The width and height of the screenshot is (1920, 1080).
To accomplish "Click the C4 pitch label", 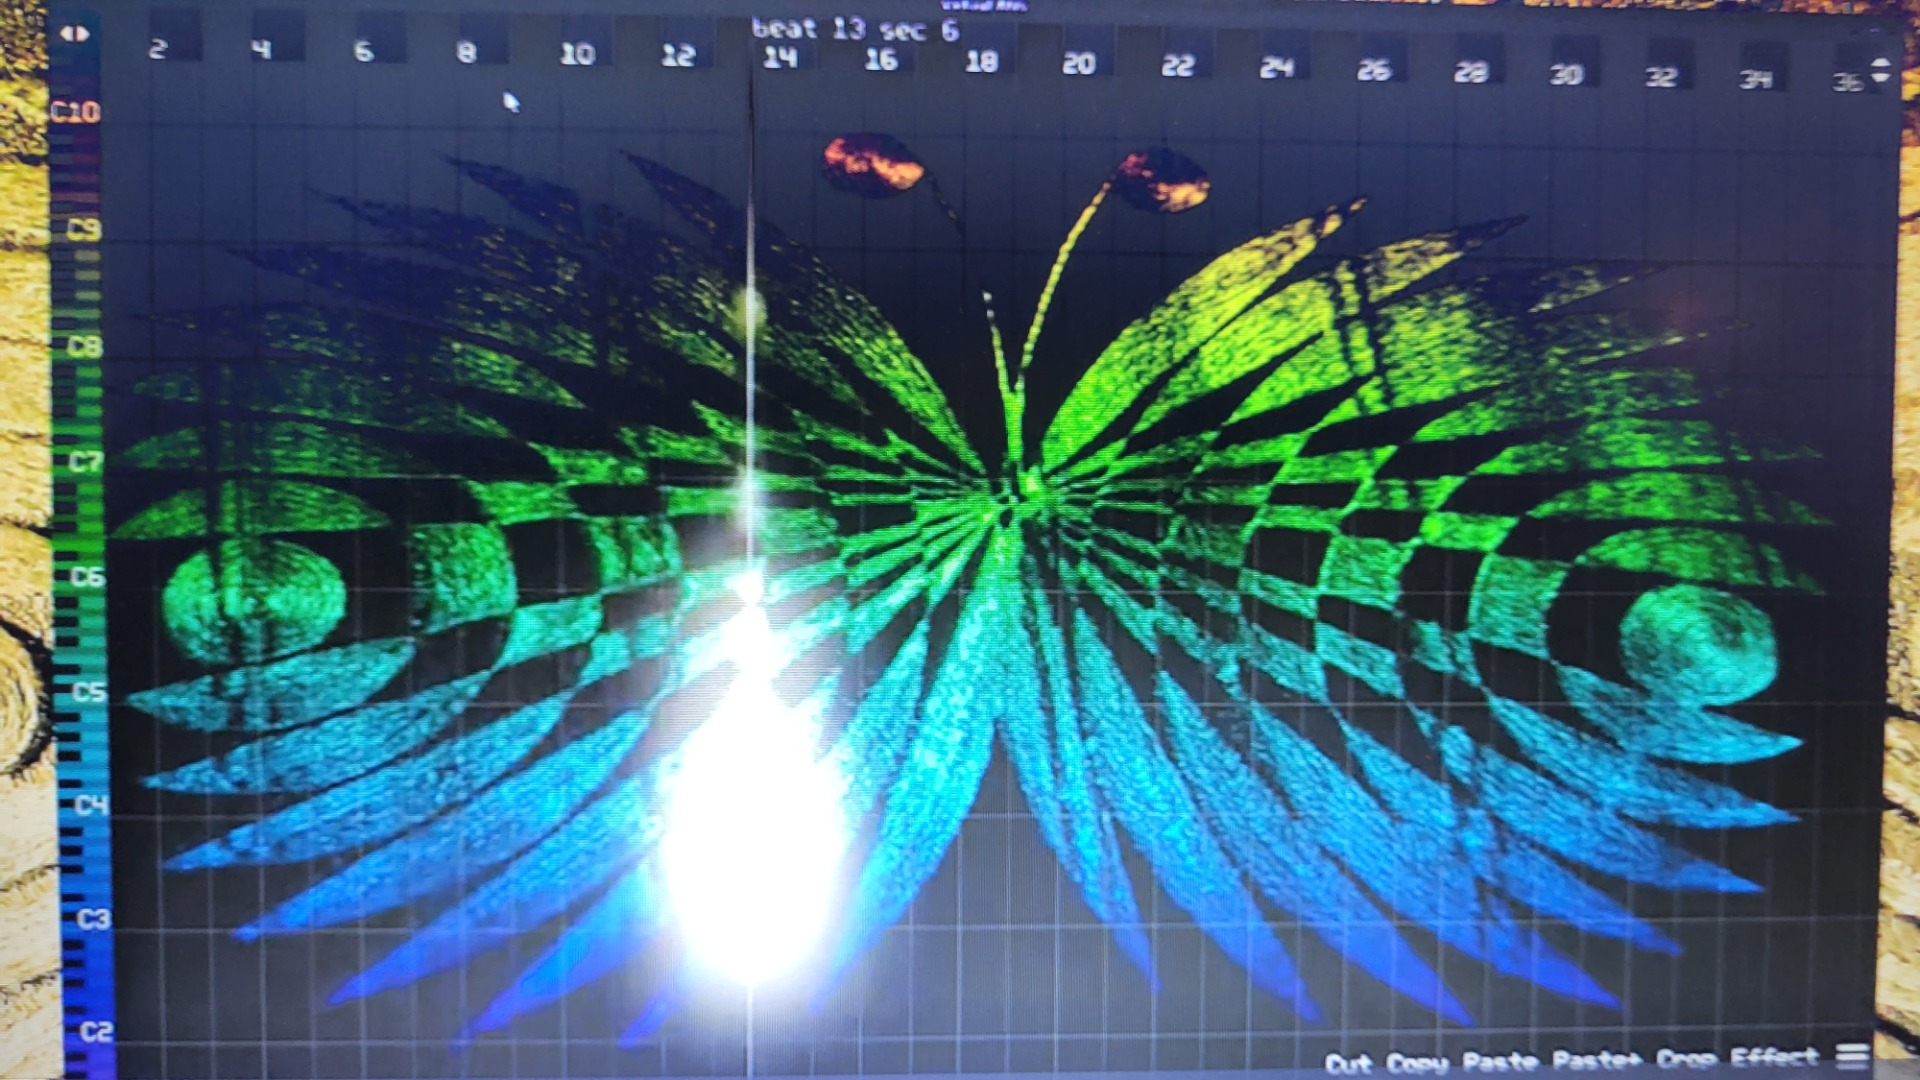I will (91, 805).
